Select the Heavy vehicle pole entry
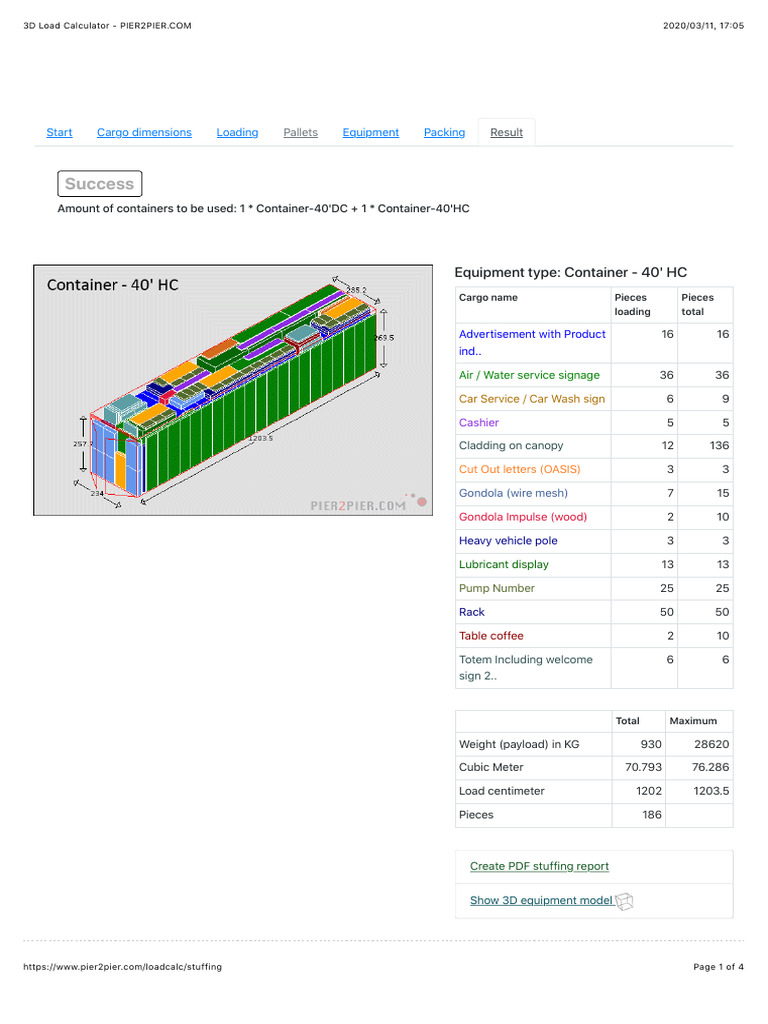The width and height of the screenshot is (768, 1024). coord(508,541)
